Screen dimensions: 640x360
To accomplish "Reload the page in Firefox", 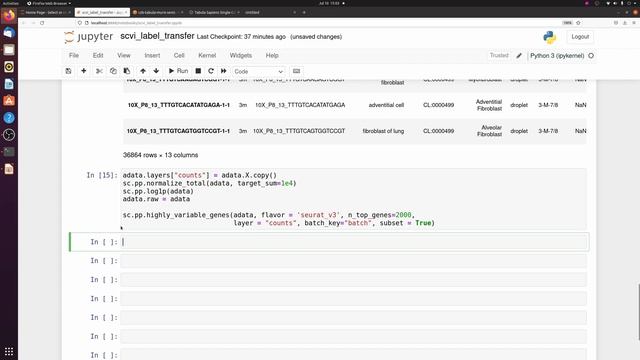I will tap(42, 23).
